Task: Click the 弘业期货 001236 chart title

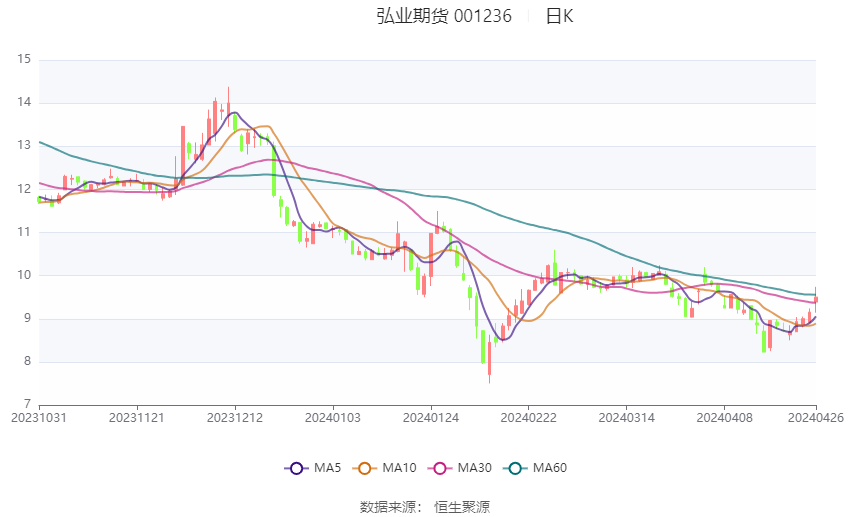Action: pyautogui.click(x=444, y=16)
